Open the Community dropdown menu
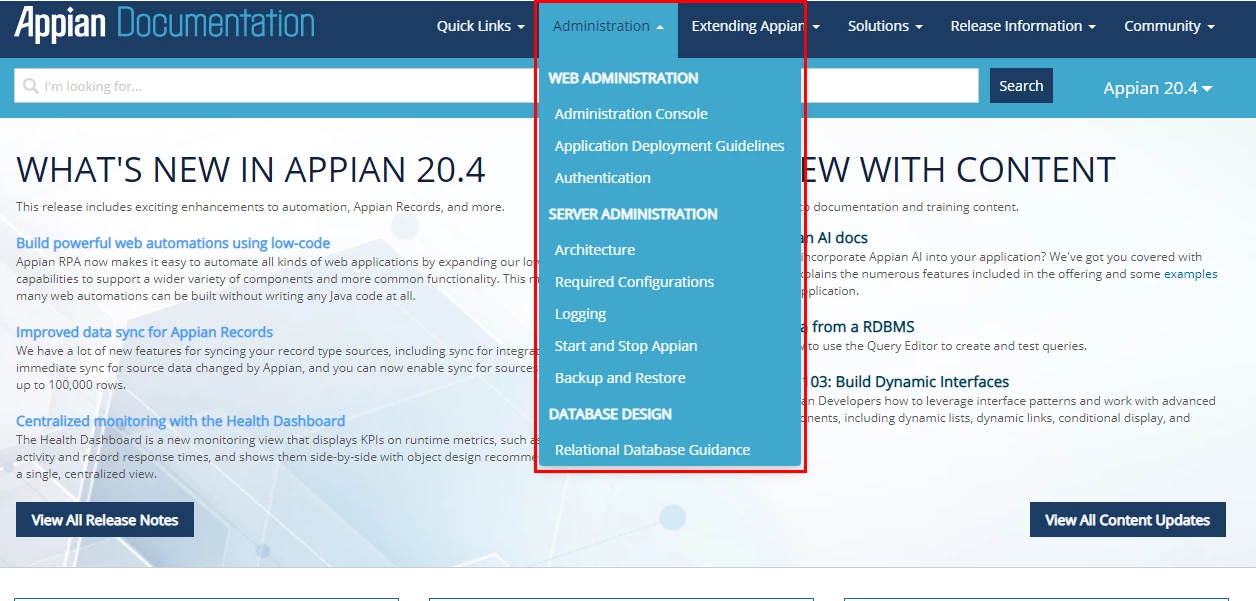 tap(1169, 26)
